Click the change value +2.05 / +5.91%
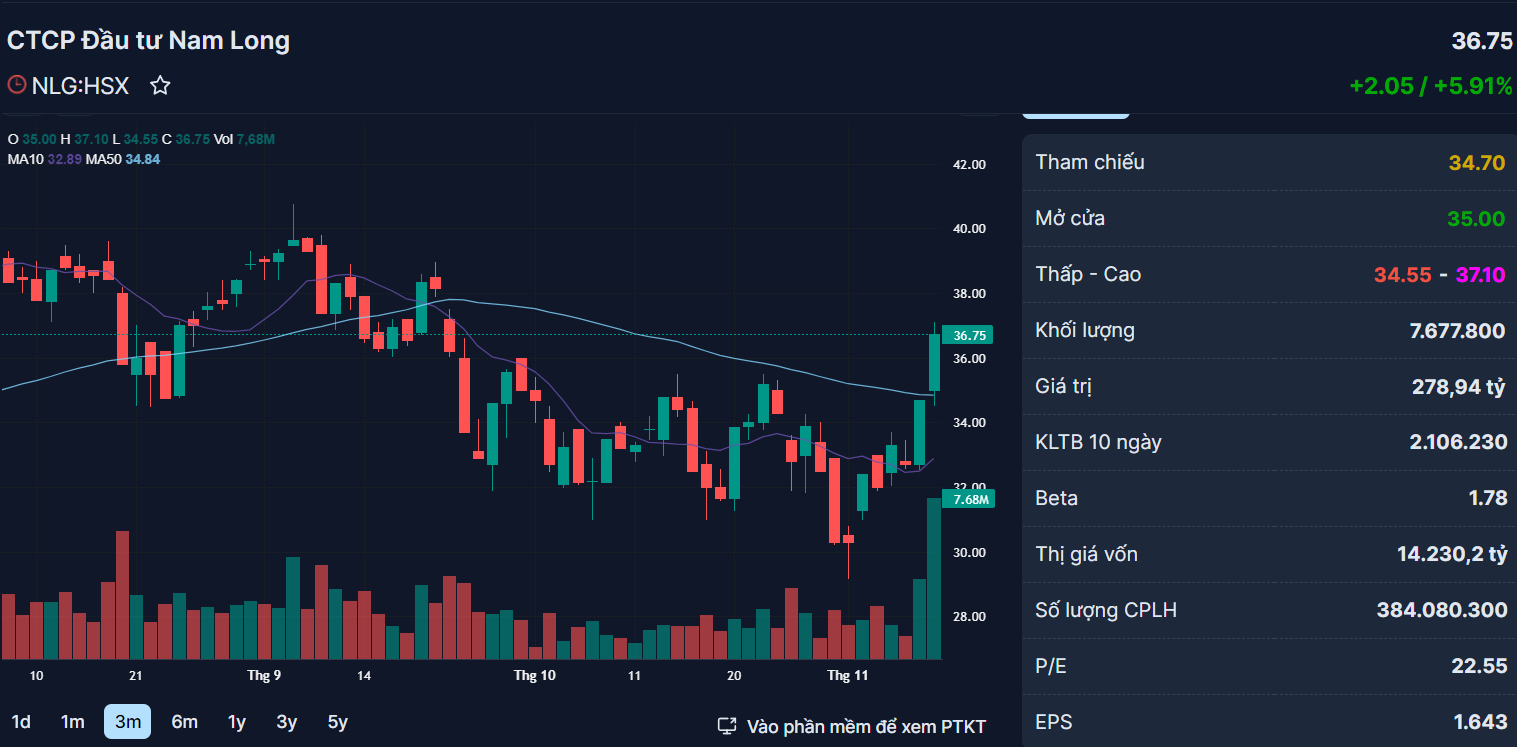Viewport: 1517px width, 747px height. [1431, 86]
